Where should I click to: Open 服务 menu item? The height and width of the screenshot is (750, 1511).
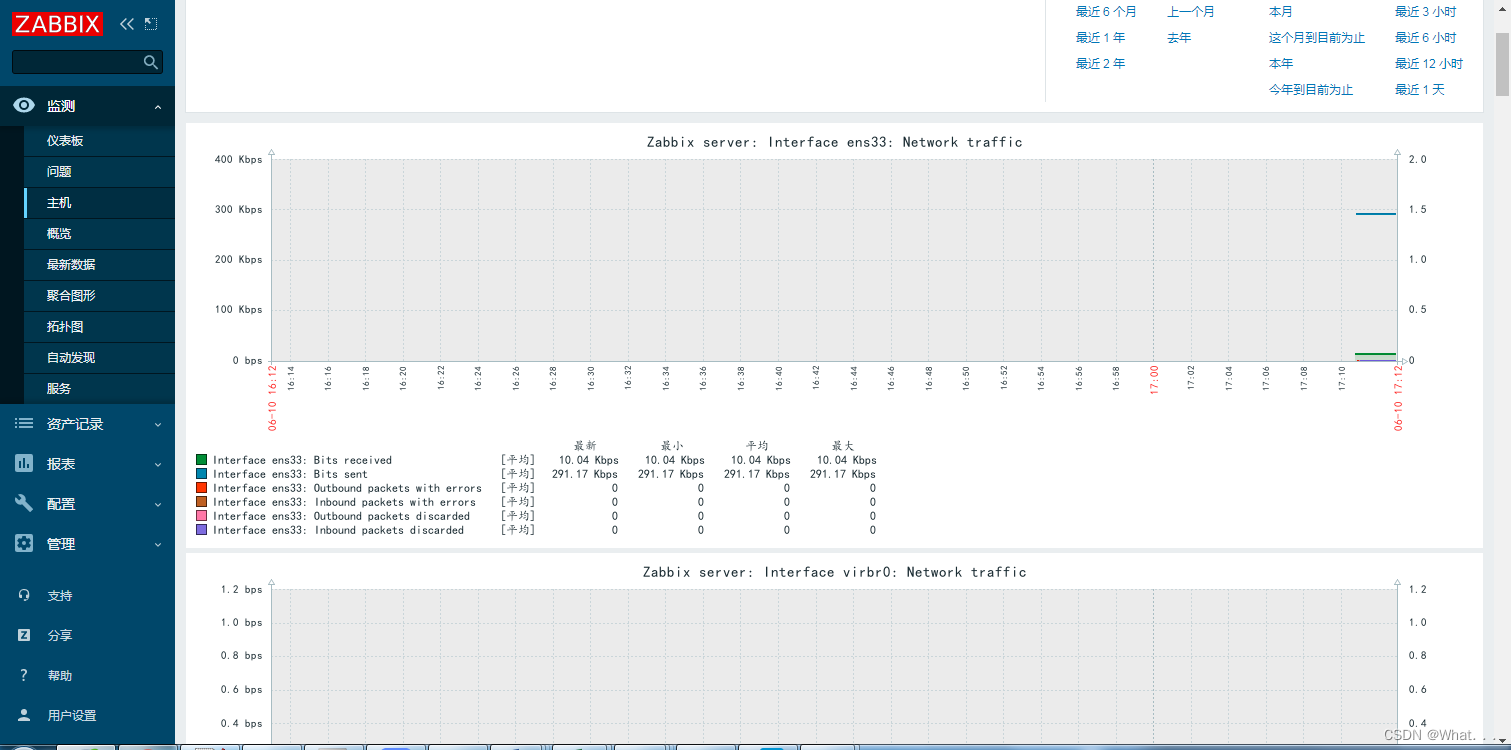click(99, 389)
